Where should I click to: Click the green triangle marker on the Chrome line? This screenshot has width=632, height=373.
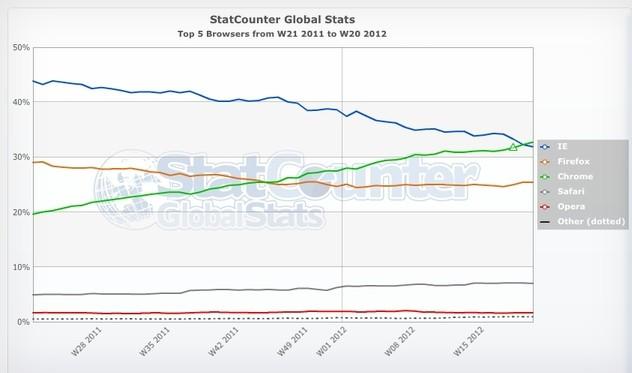tap(513, 147)
